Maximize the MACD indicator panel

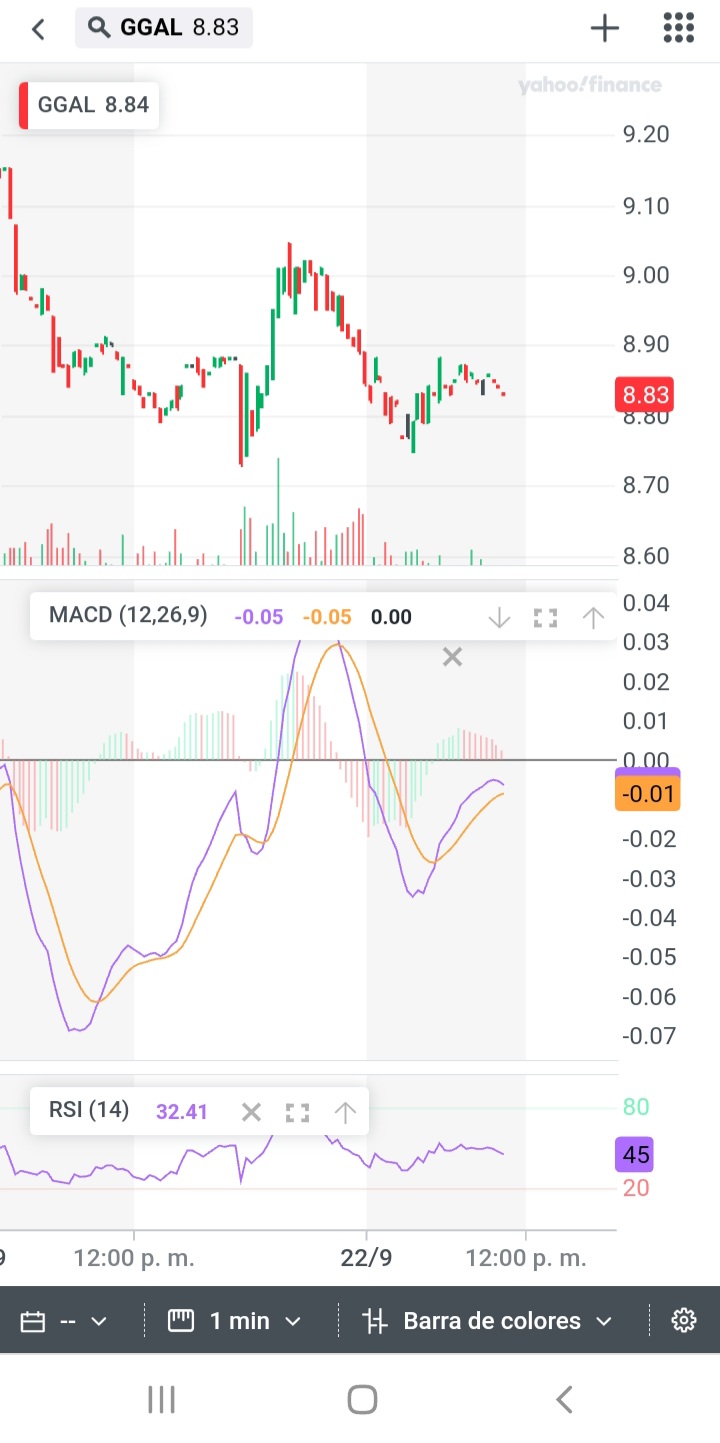(545, 618)
